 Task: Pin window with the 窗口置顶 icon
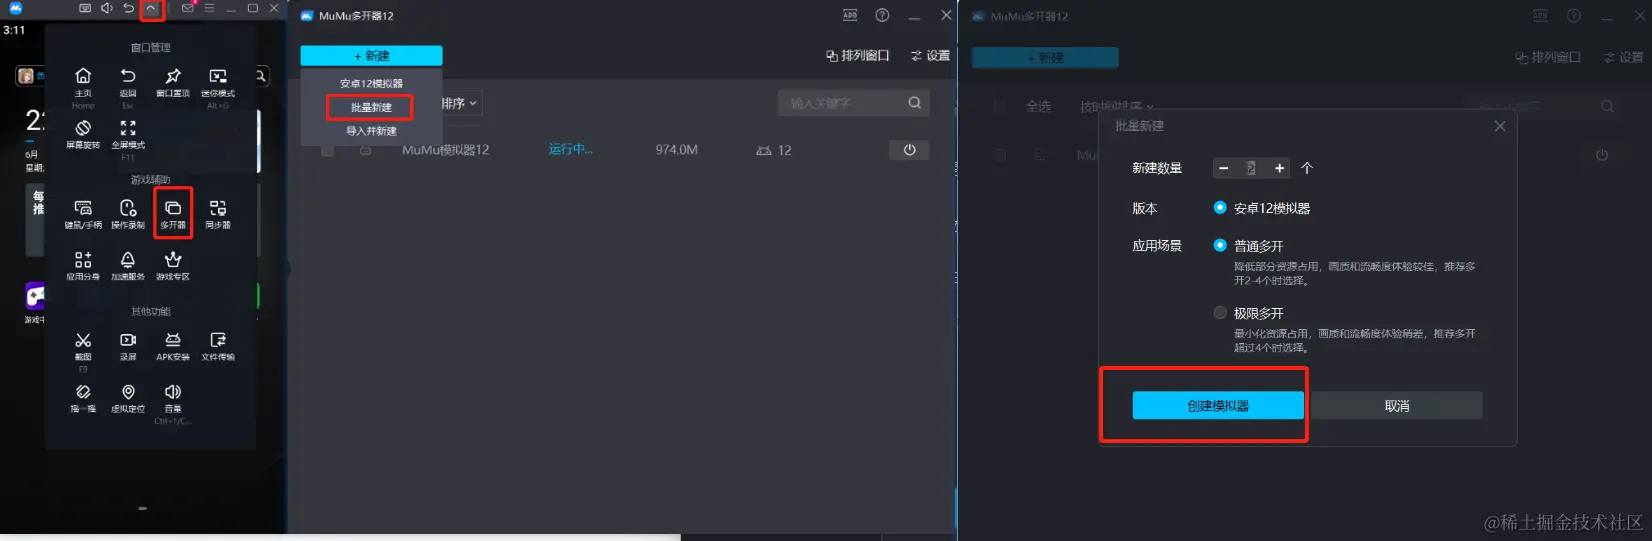click(x=173, y=76)
